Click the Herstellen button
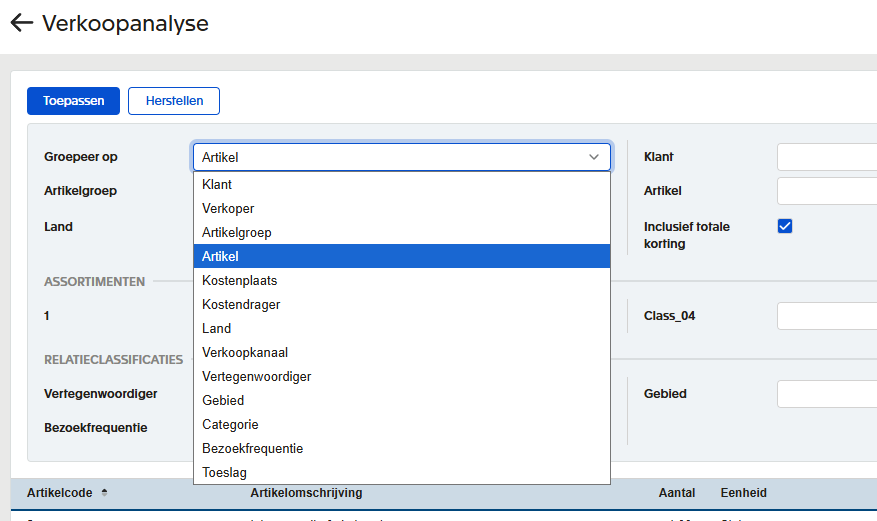This screenshot has height=521, width=877. click(174, 101)
